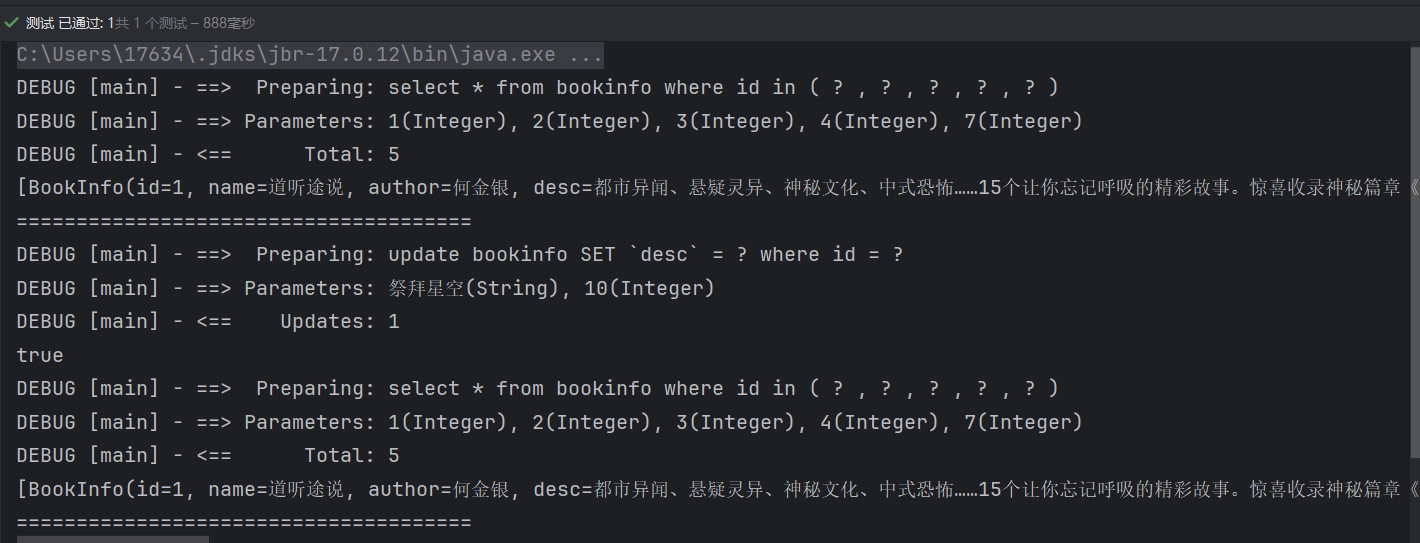1420x543 pixels.
Task: Click the 'update bookinfo SET `desc`' Preparing line
Action: 460,255
